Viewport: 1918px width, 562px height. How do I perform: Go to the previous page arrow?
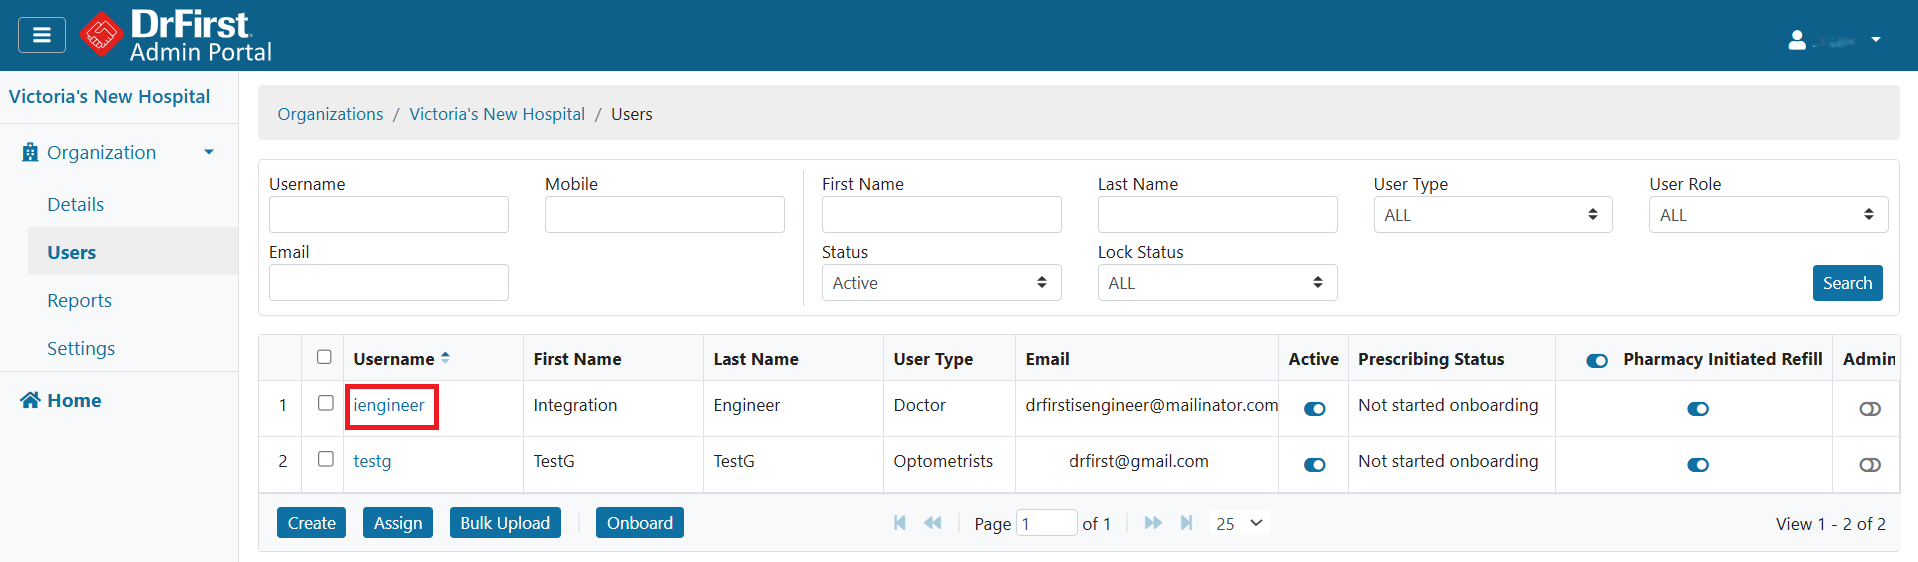click(933, 523)
